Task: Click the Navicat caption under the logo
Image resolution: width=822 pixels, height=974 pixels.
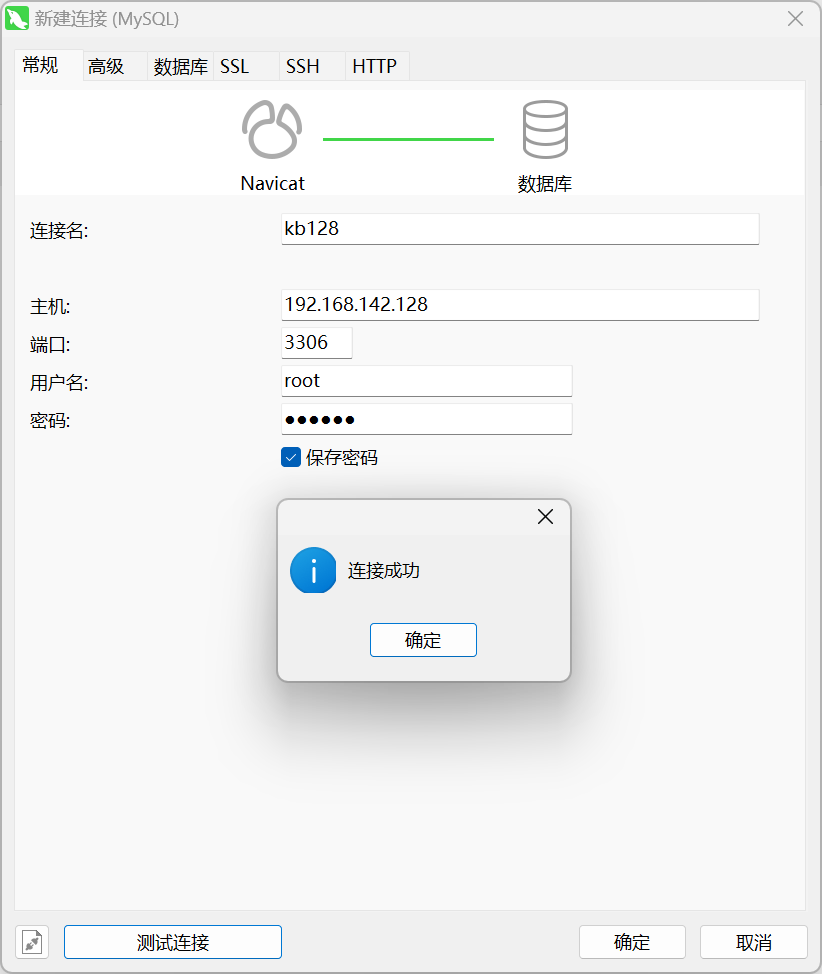Action: tap(272, 183)
